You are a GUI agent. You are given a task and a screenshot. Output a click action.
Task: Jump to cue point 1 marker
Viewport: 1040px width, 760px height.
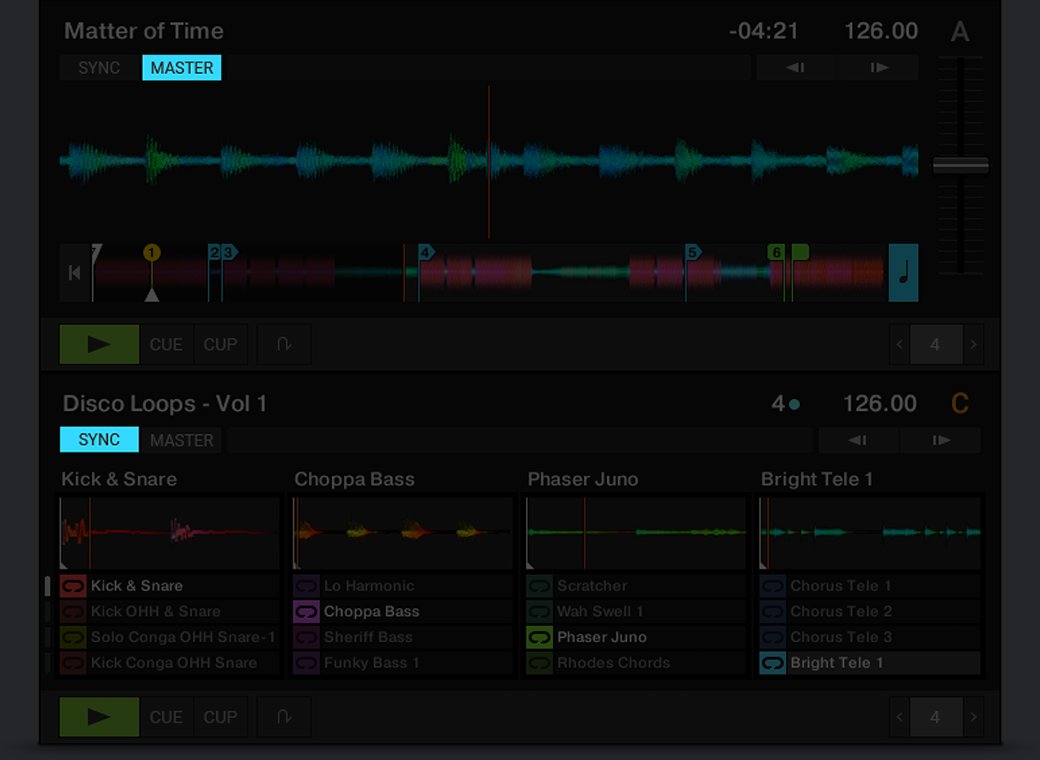pyautogui.click(x=151, y=253)
